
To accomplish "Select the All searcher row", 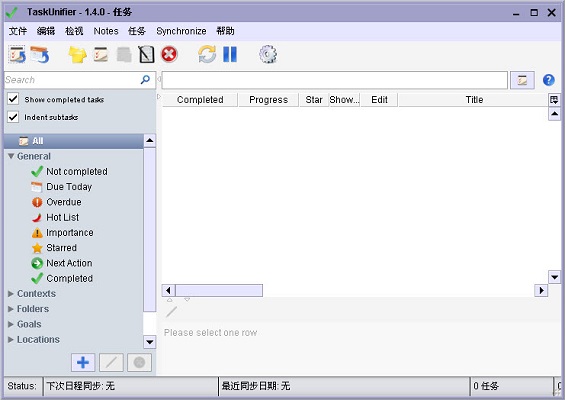I will 74,141.
